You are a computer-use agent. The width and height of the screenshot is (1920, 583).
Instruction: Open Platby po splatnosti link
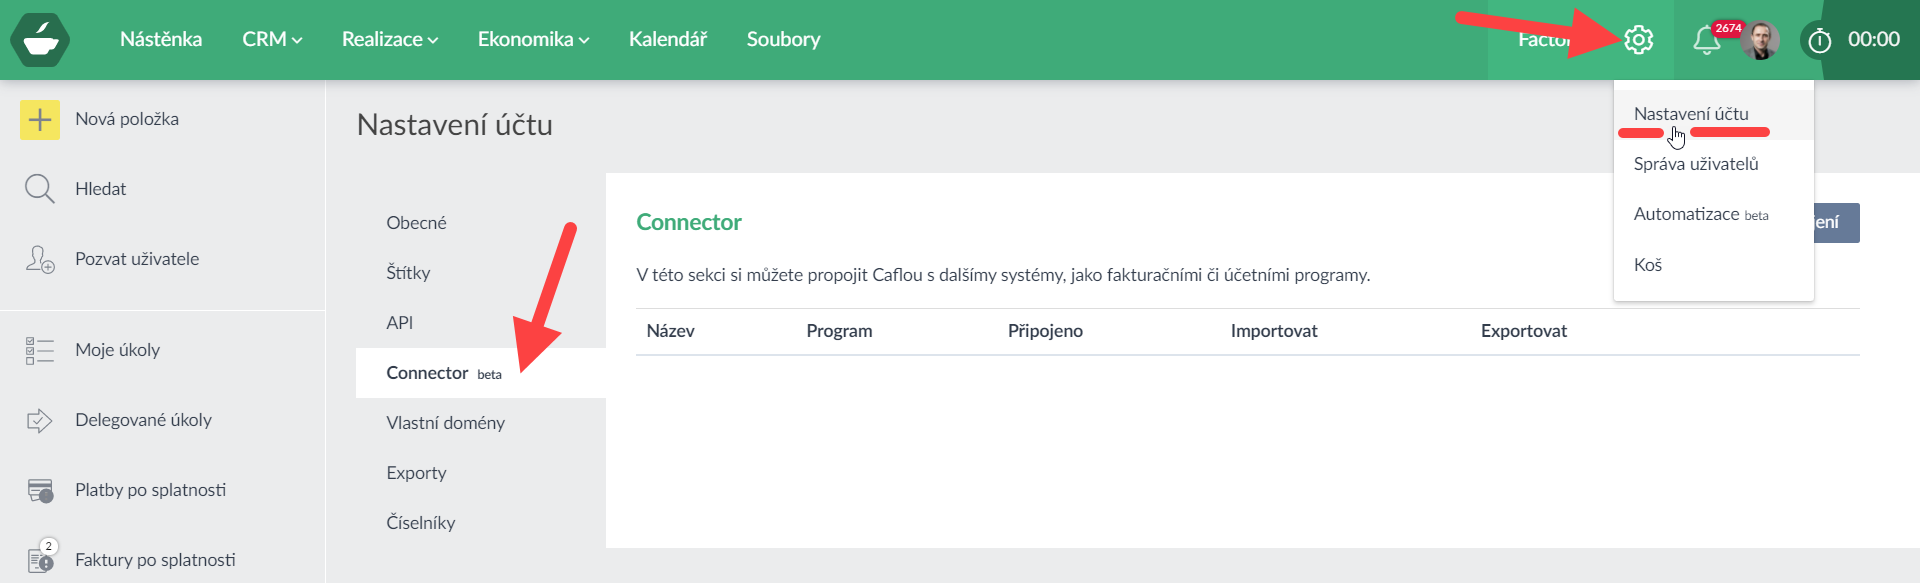[x=150, y=490]
